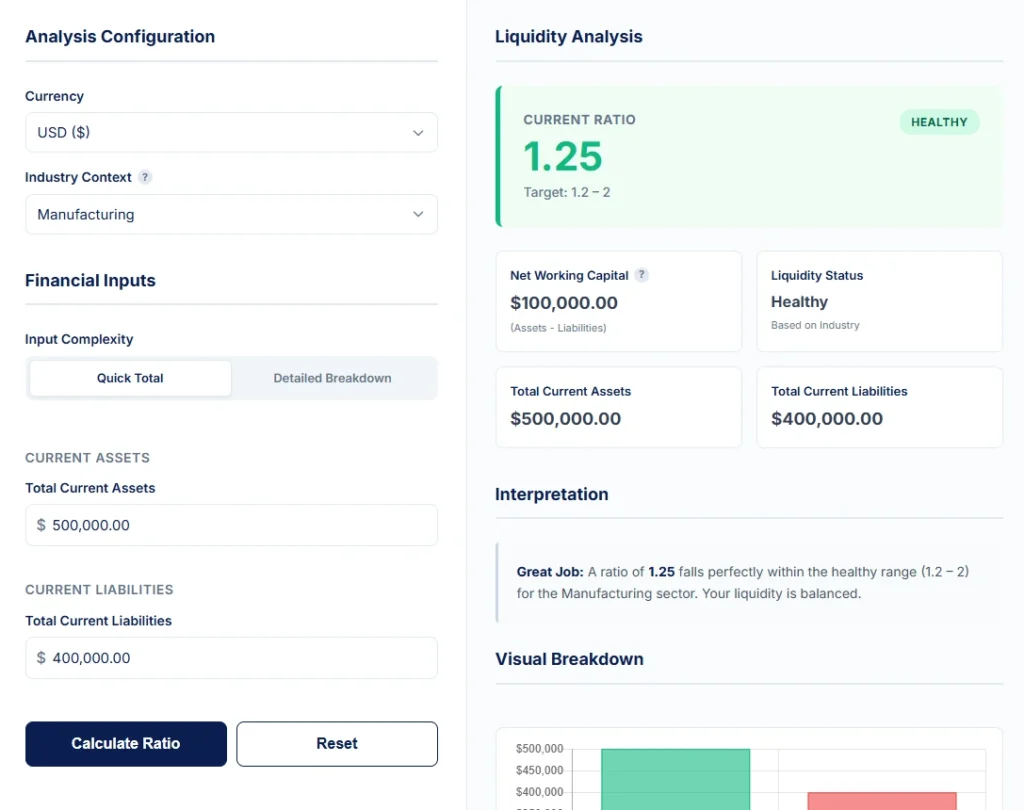Click the Reset button

coord(336,743)
